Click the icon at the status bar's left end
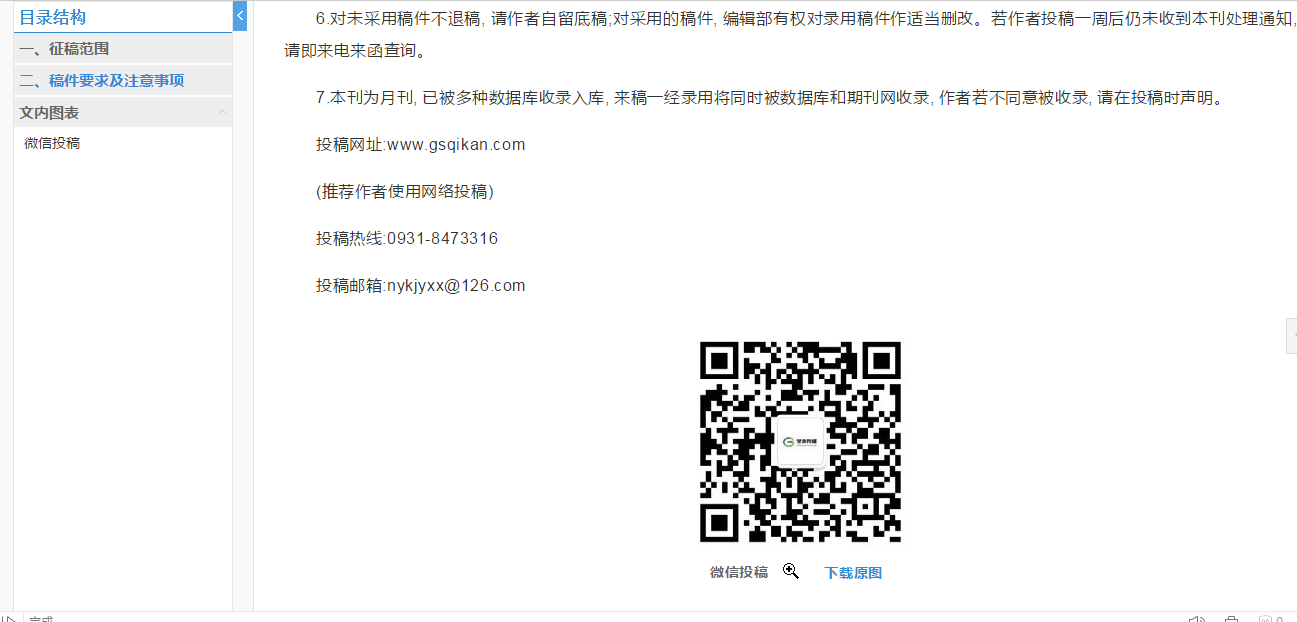 coord(8,620)
